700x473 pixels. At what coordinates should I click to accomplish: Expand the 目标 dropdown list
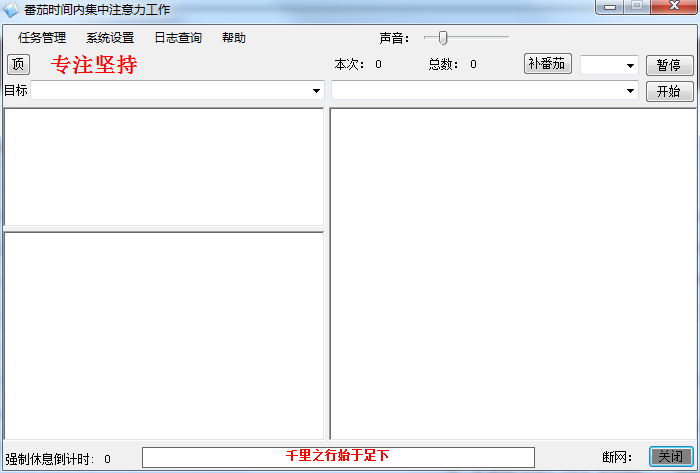(317, 91)
